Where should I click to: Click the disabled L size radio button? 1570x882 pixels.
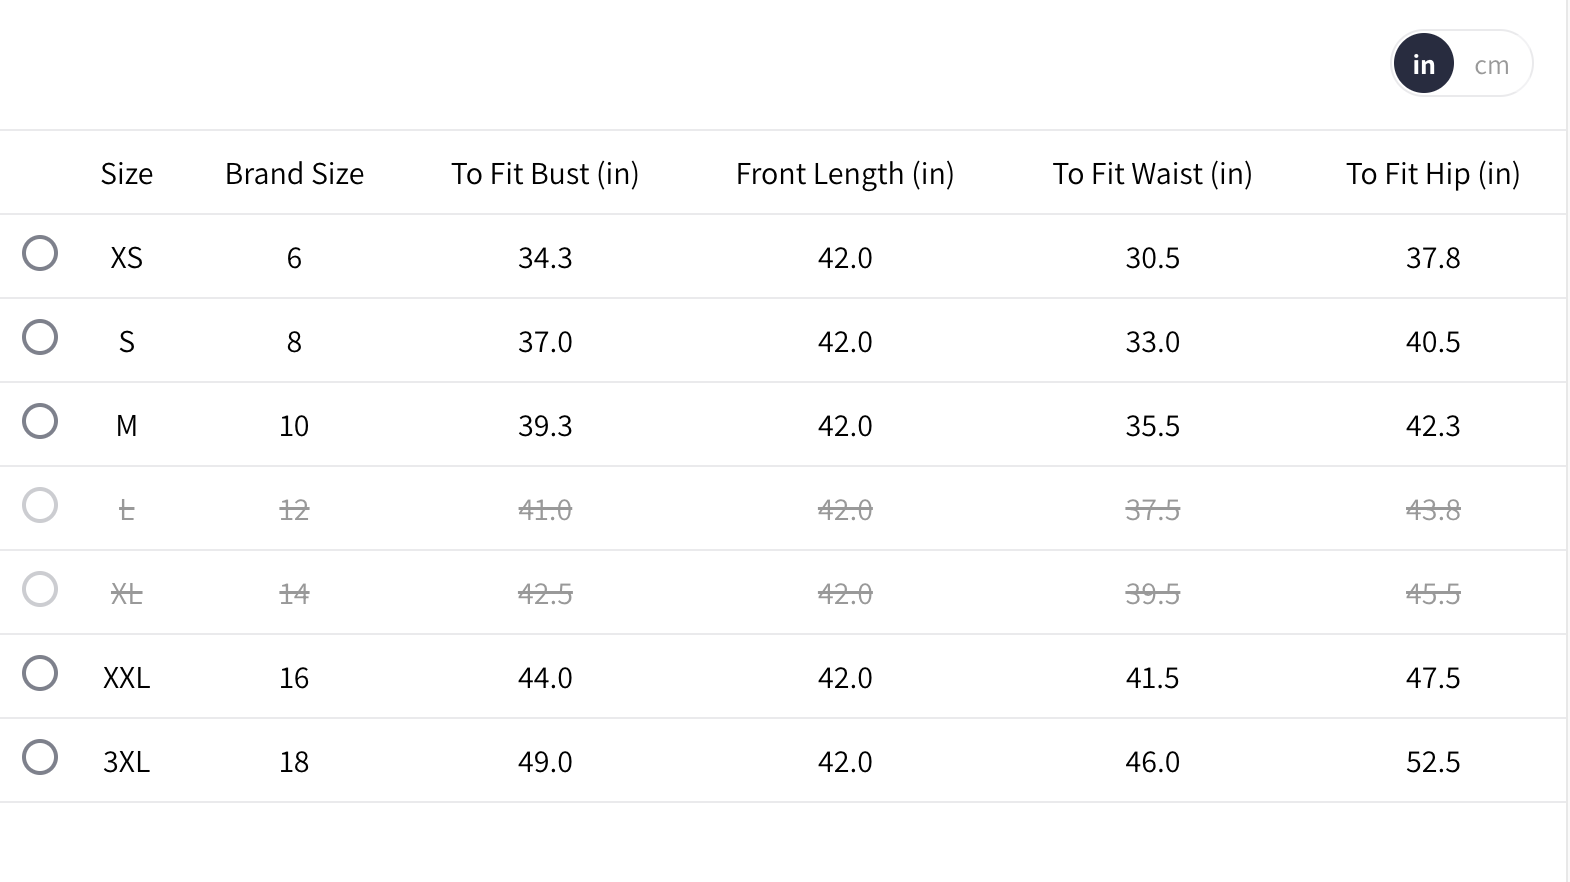pos(40,505)
